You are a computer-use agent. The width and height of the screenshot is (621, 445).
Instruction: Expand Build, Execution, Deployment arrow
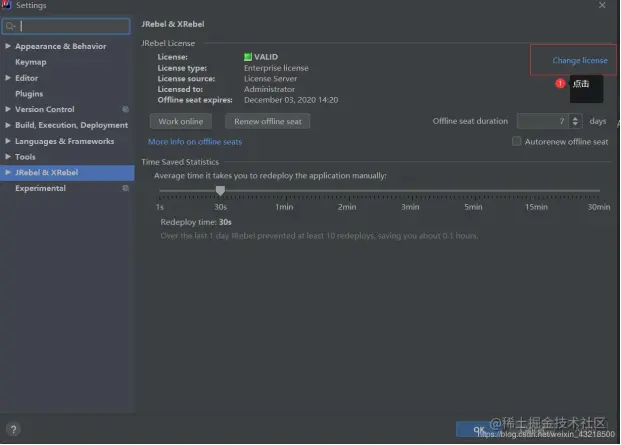click(x=8, y=125)
